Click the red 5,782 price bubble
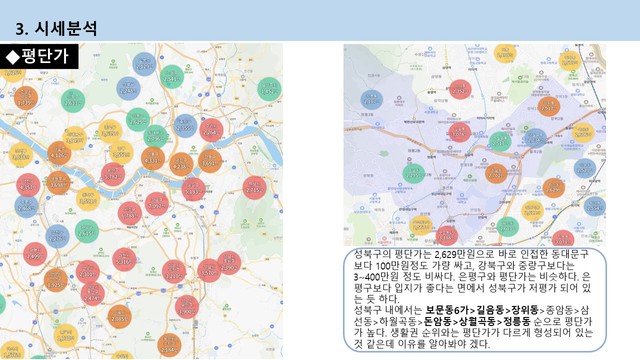Image resolution: width=640 pixels, height=360 pixels. click(x=113, y=174)
